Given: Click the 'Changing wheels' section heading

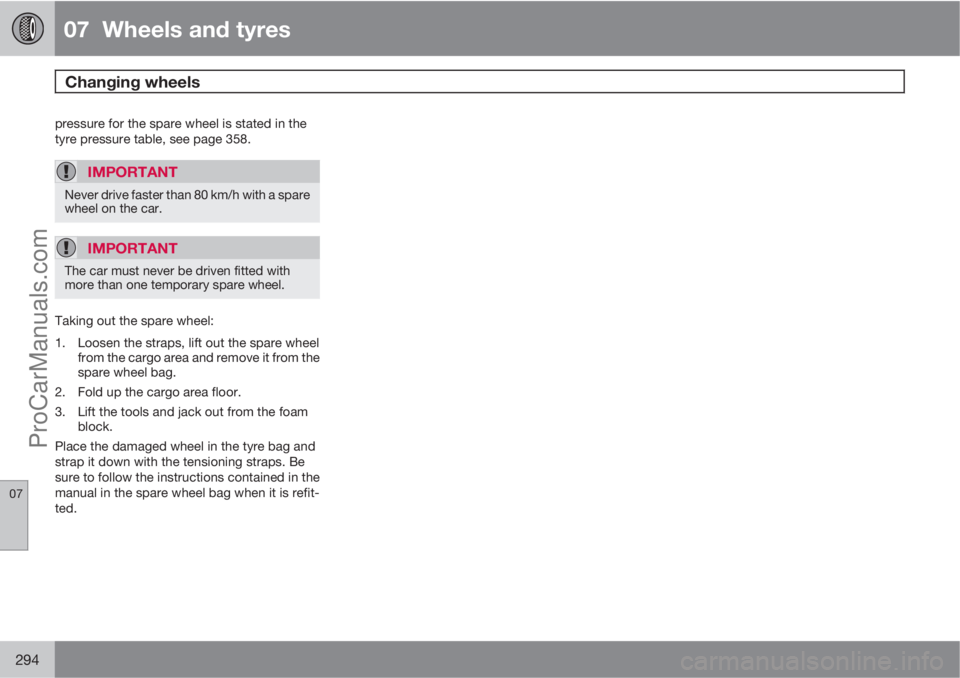Looking at the screenshot, I should point(132,82).
